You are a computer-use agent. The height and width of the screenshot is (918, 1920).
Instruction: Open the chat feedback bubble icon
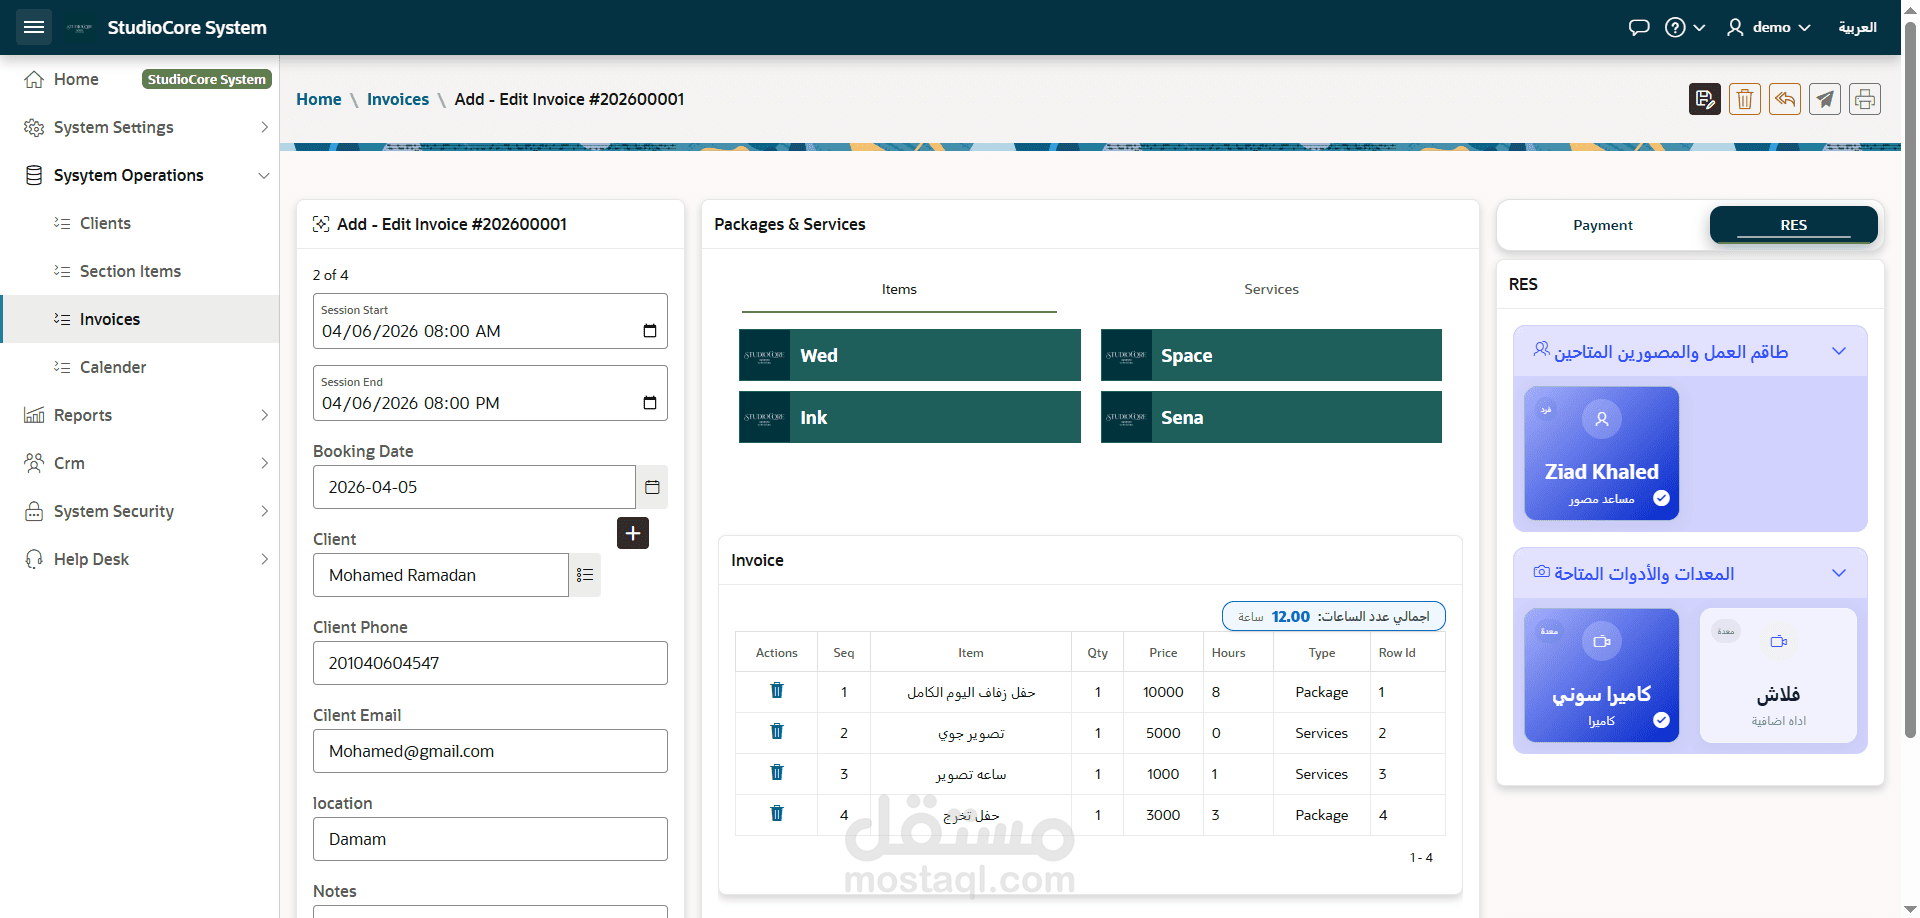[x=1639, y=27]
